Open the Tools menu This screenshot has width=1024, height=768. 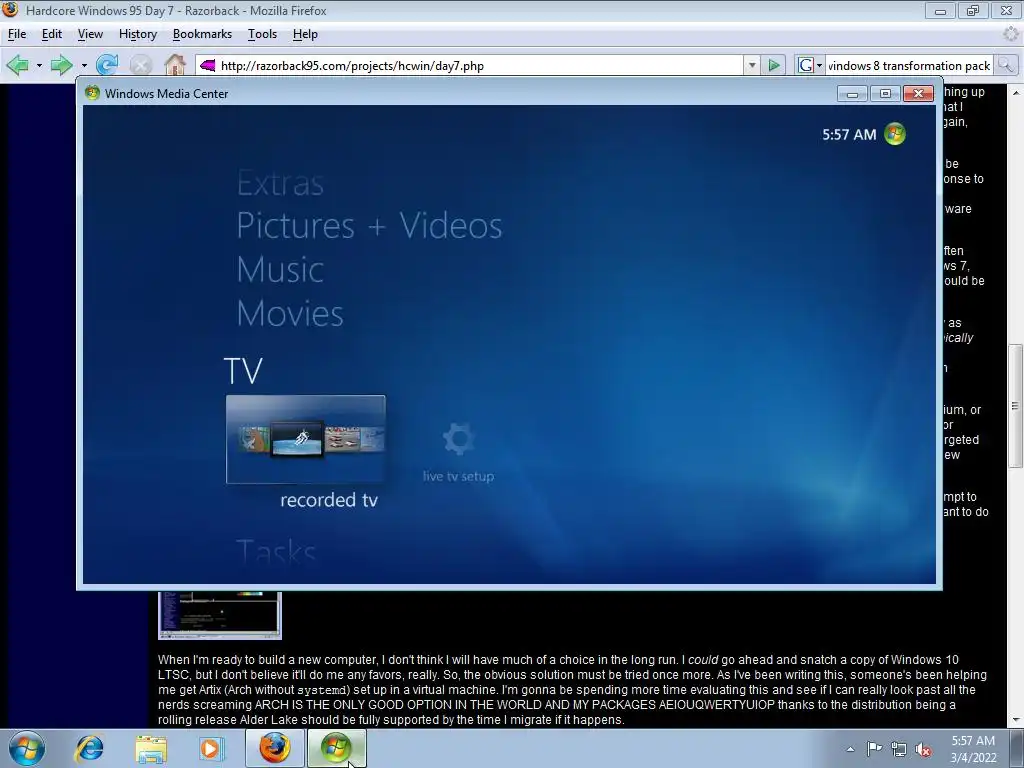click(x=263, y=34)
